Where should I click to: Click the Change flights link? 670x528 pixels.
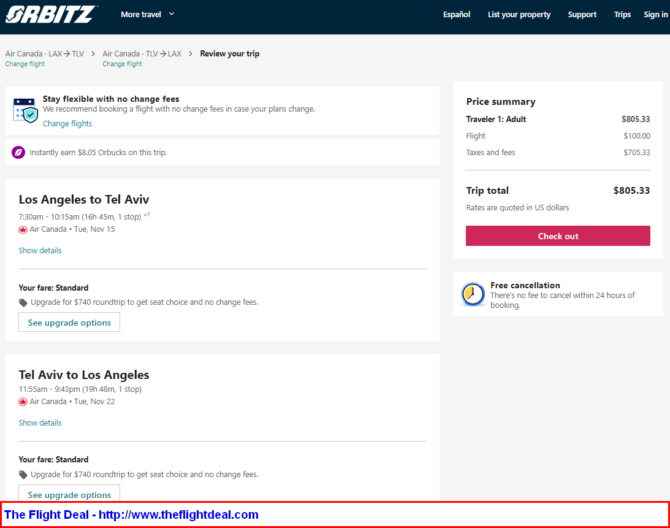click(x=67, y=123)
